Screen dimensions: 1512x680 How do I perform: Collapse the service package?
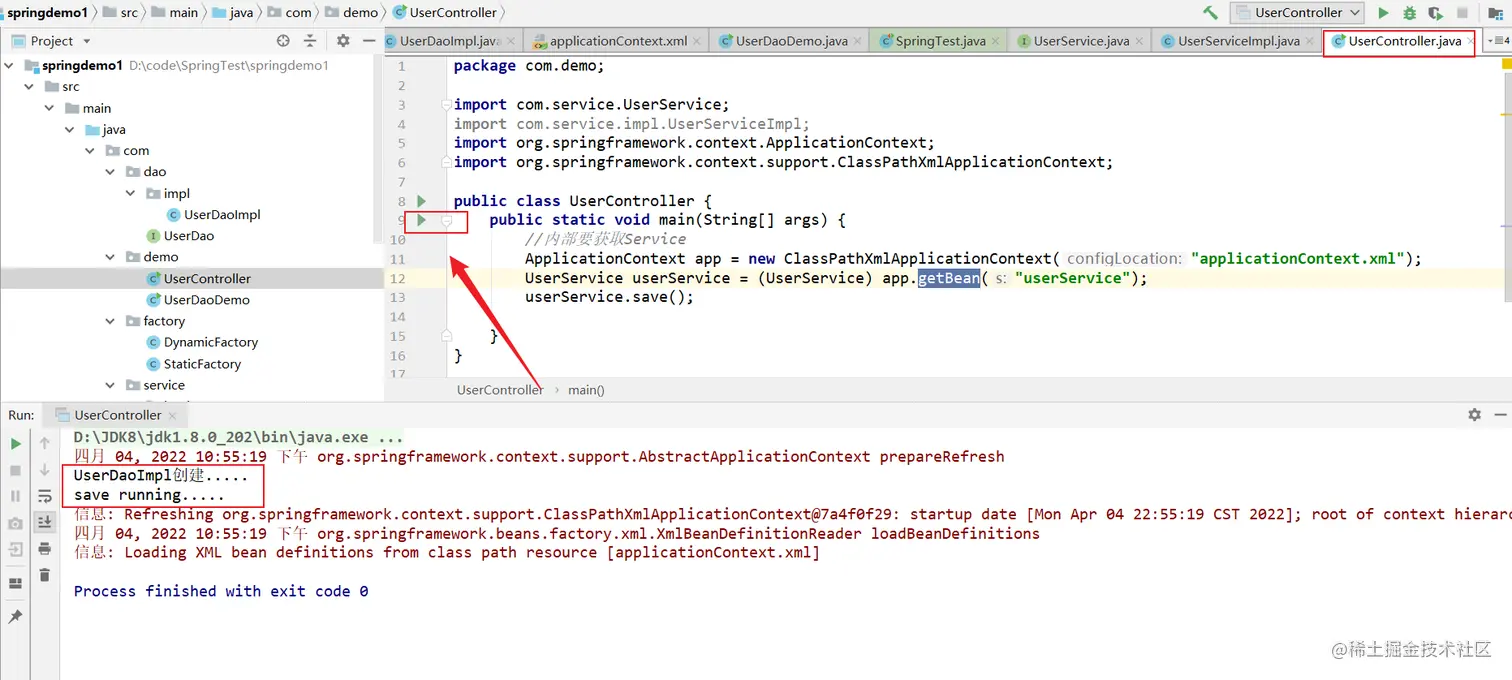[x=110, y=385]
